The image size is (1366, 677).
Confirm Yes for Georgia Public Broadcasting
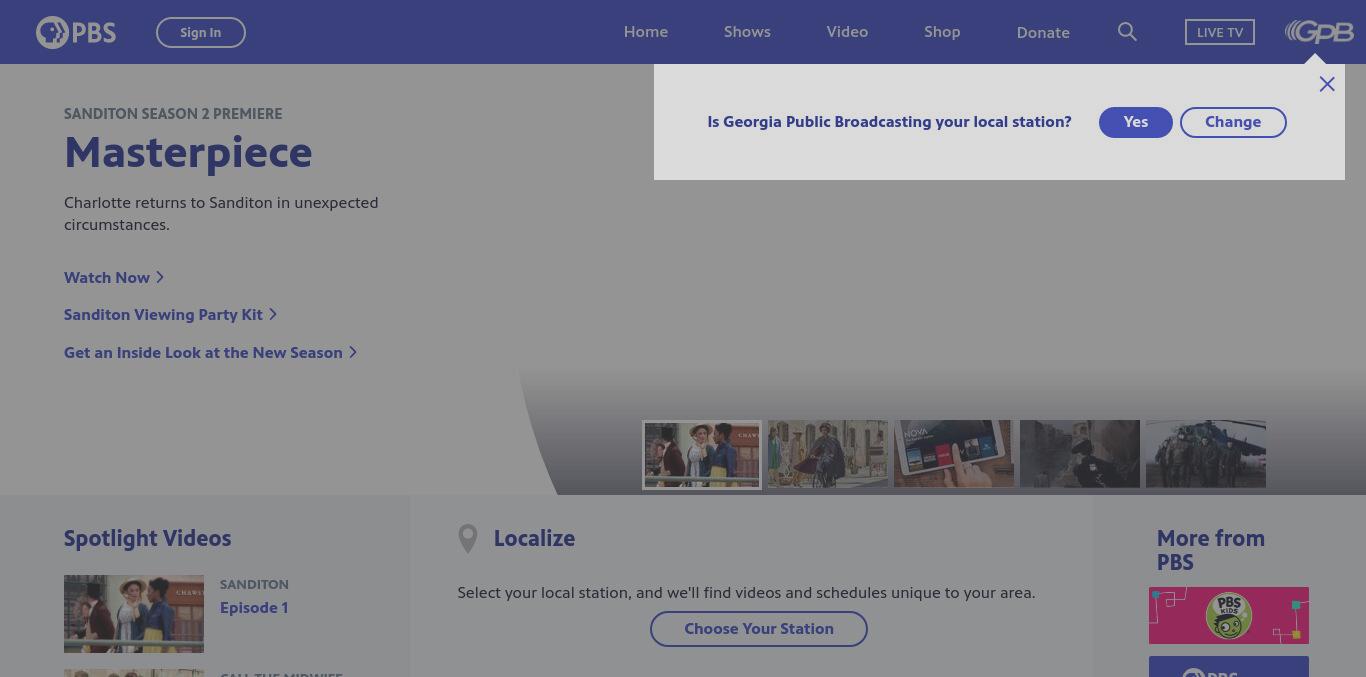click(x=1136, y=122)
